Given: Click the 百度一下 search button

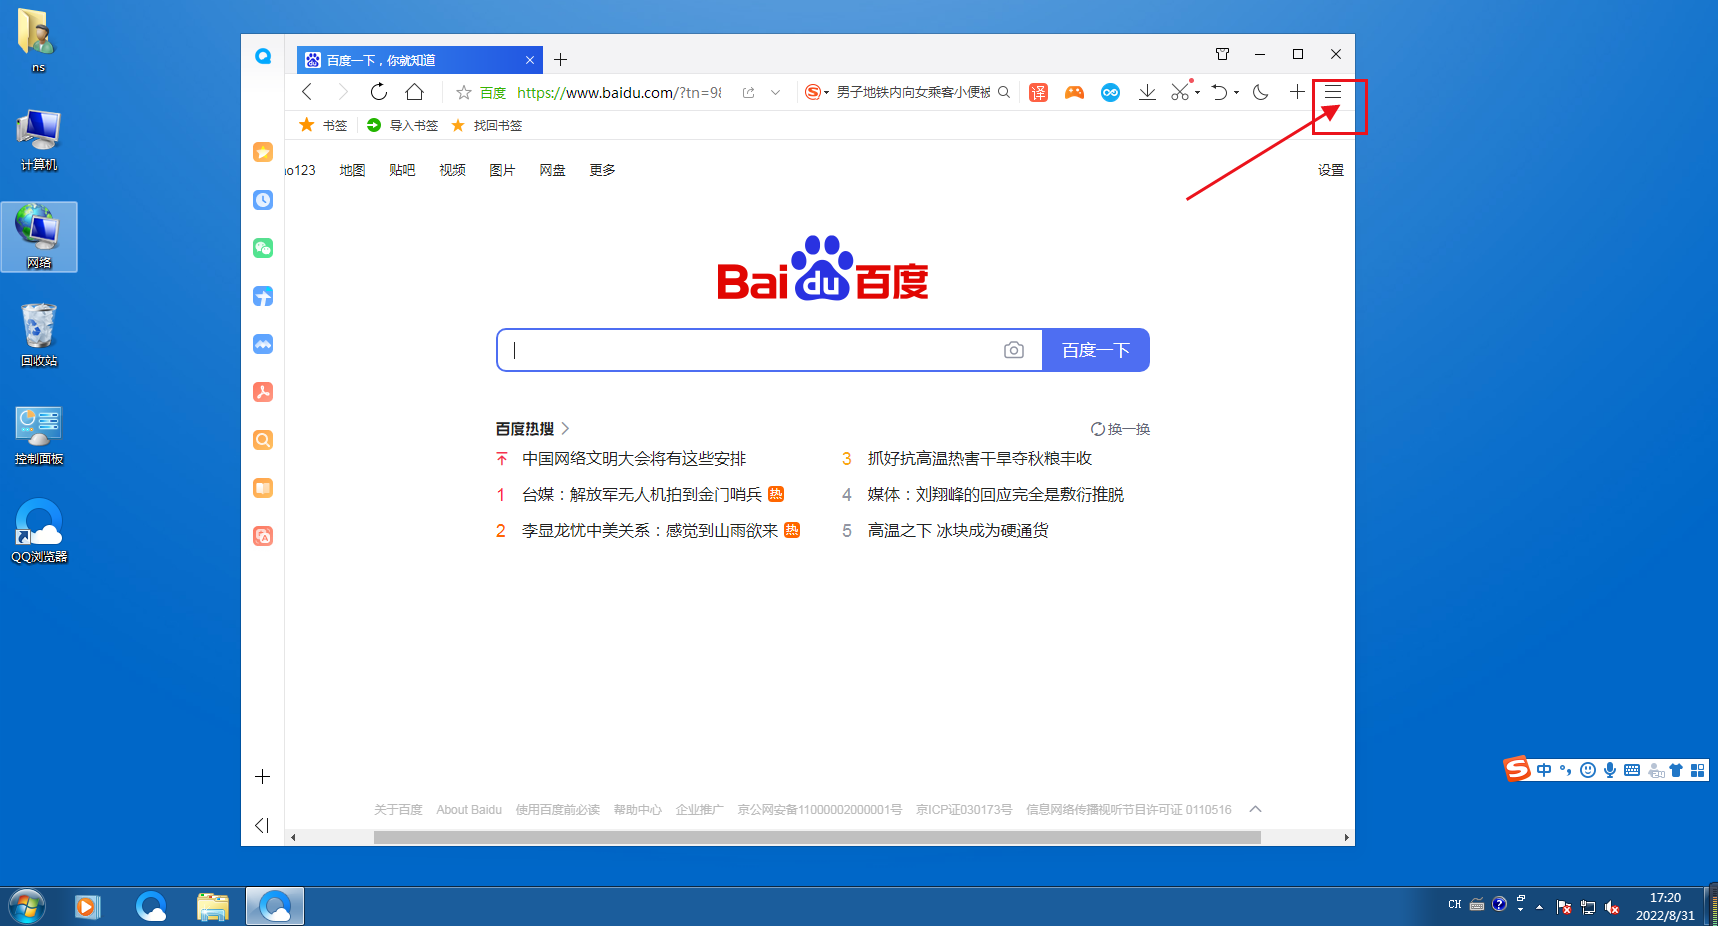Looking at the screenshot, I should click(1096, 350).
